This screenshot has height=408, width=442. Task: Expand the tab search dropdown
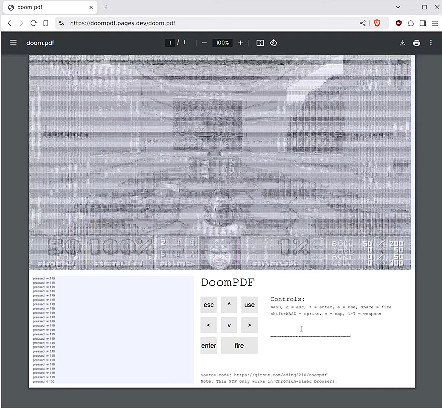(x=398, y=7)
